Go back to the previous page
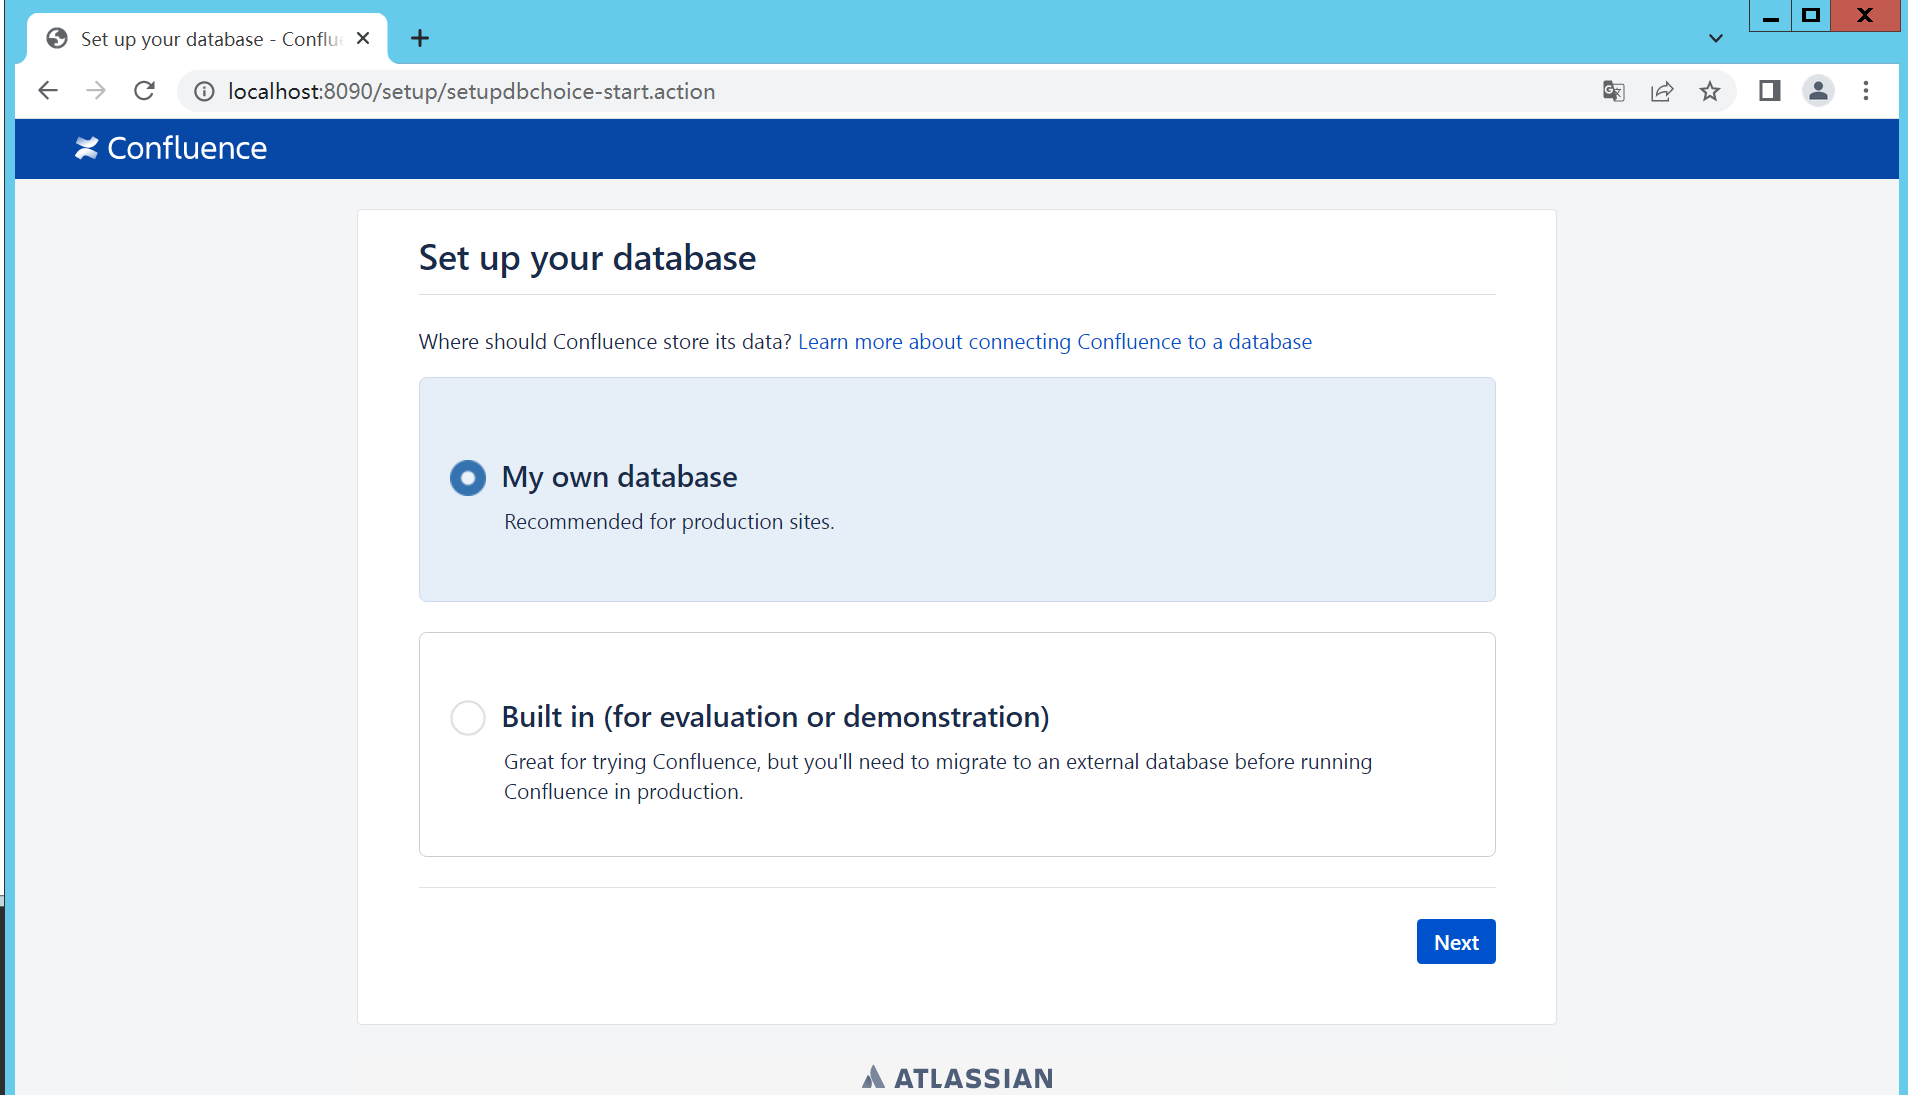This screenshot has width=1908, height=1095. click(x=47, y=91)
